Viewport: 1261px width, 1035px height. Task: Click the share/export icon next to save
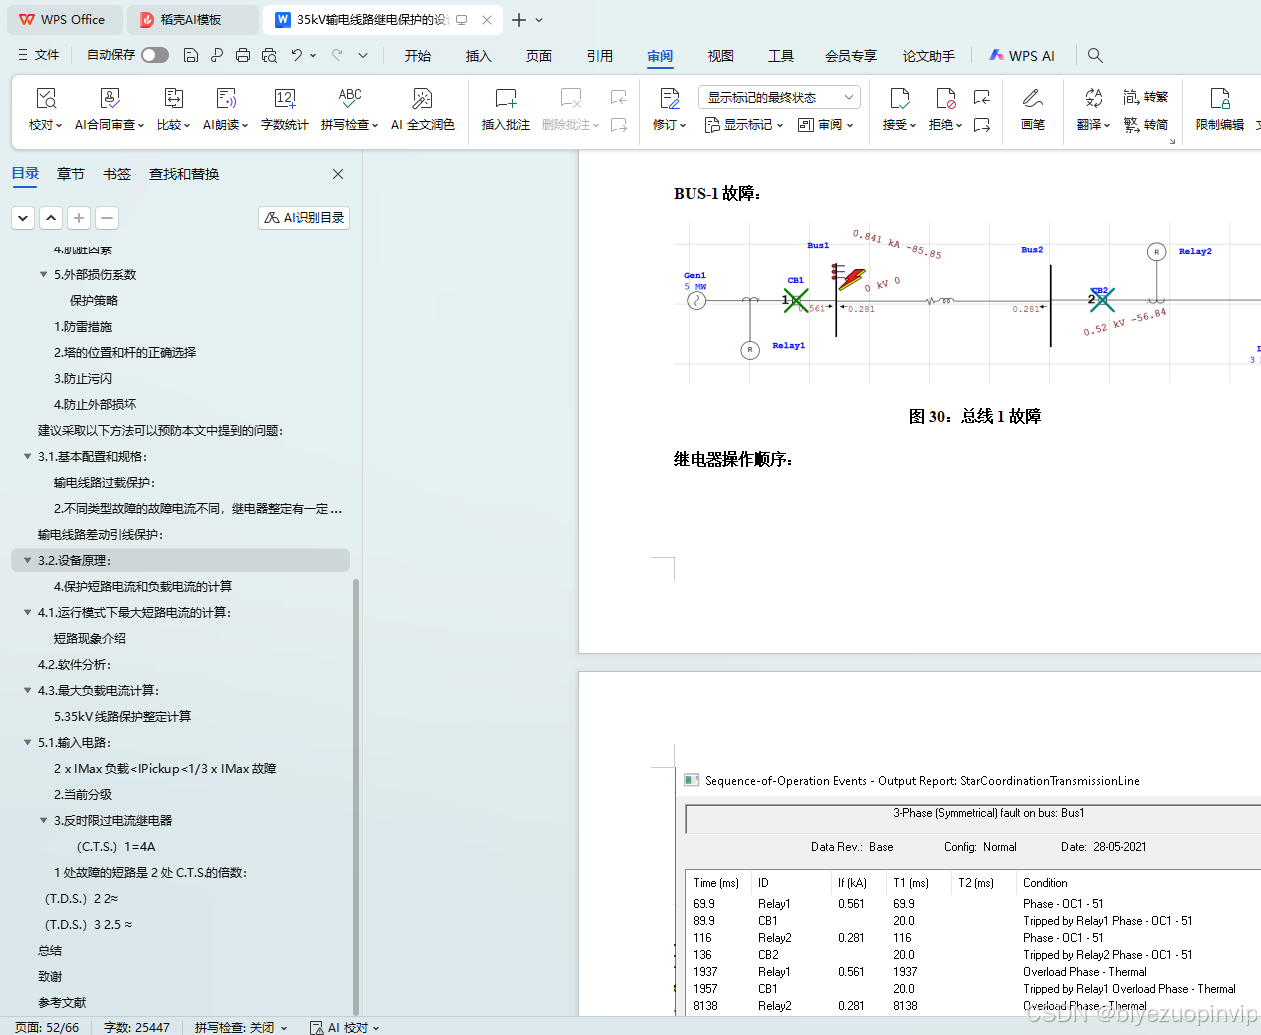(x=217, y=55)
